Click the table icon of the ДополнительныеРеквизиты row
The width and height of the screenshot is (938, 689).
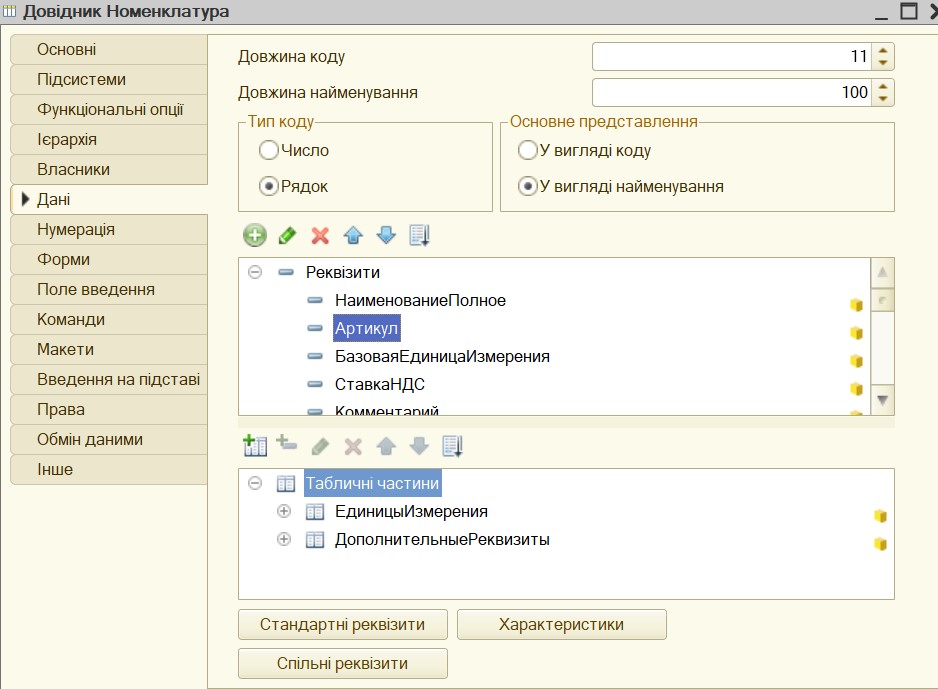(x=315, y=540)
